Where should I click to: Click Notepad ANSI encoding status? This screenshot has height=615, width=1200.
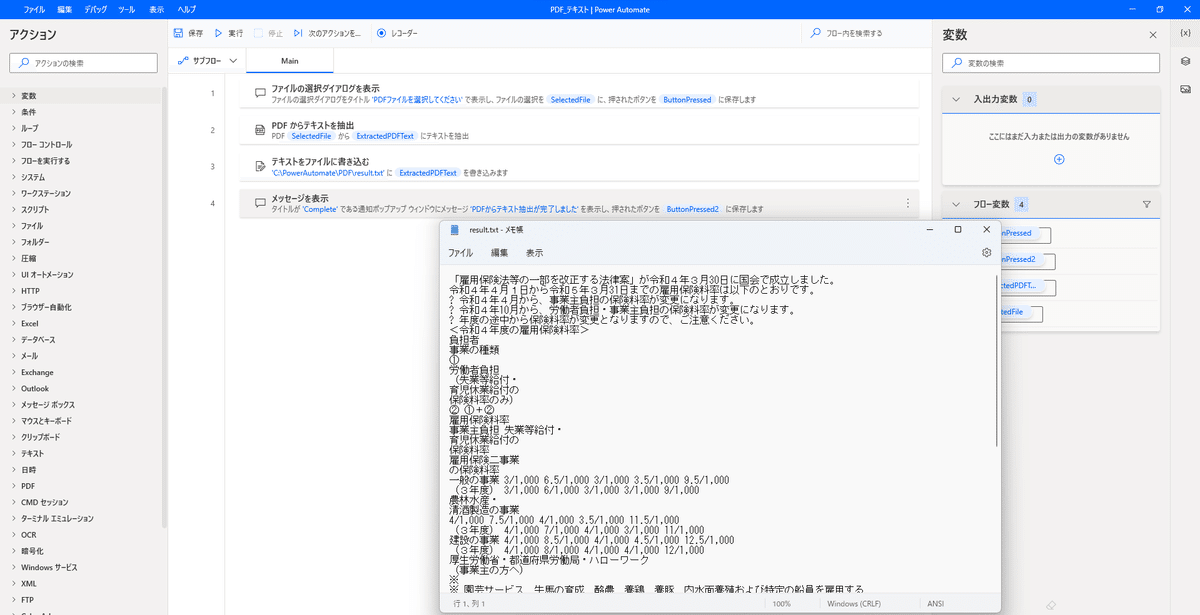pos(936,604)
